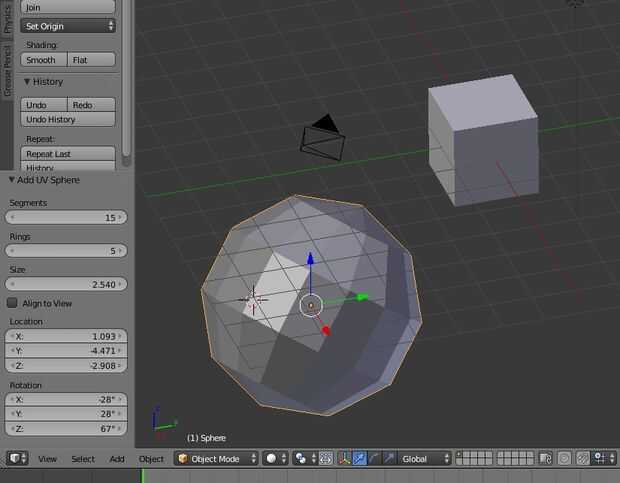This screenshot has width=620, height=483.
Task: Apply Smooth shading
Action: tap(44, 60)
